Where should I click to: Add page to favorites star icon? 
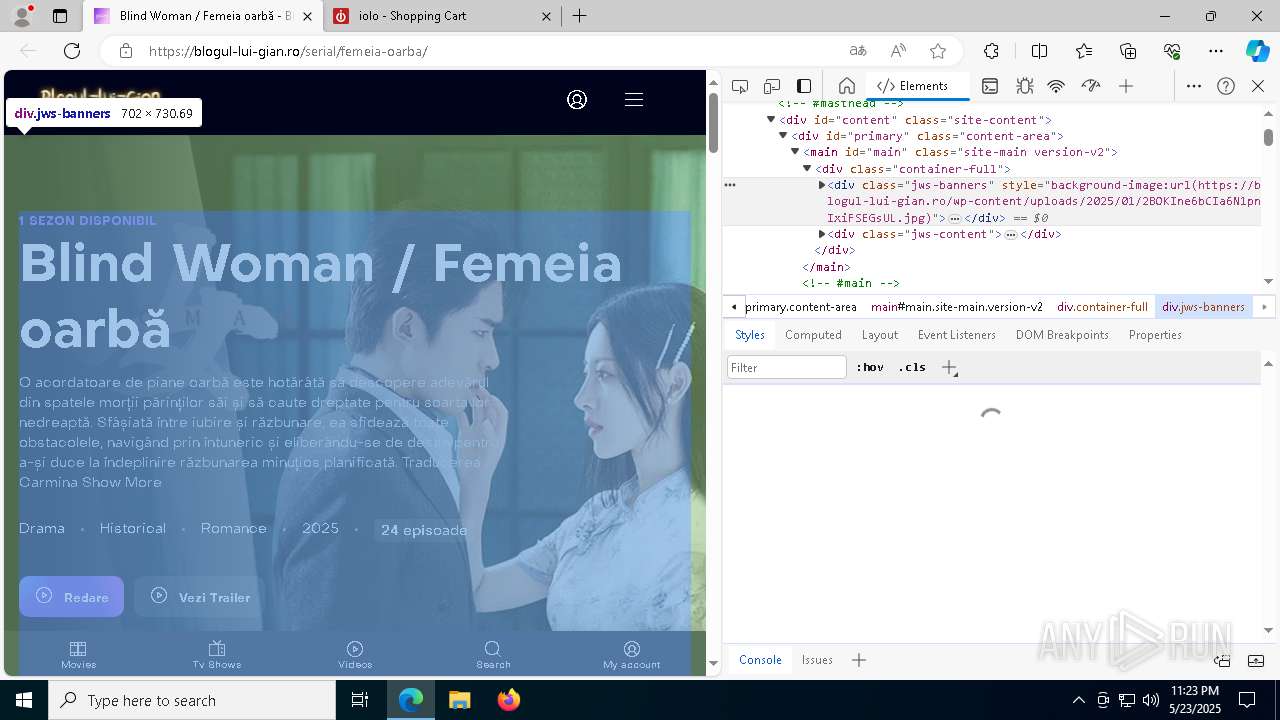click(938, 51)
